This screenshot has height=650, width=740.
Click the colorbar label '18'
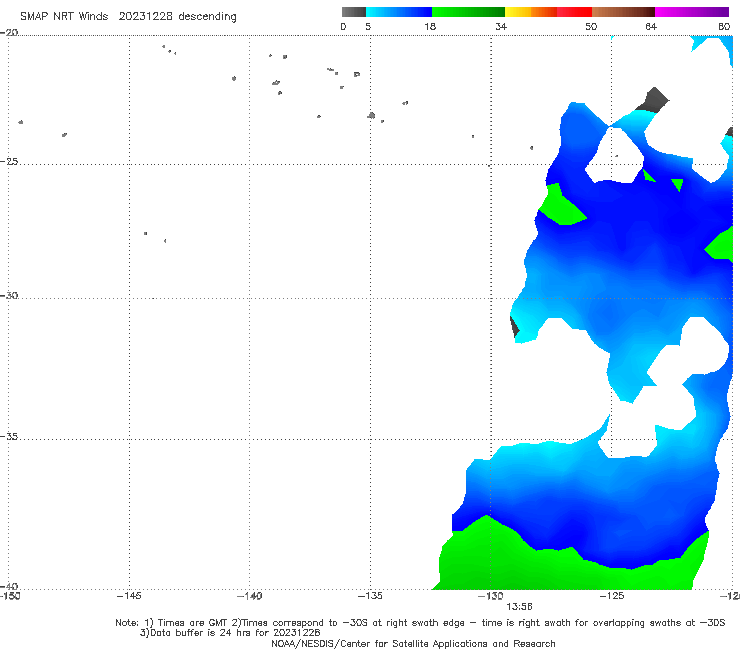(430, 26)
